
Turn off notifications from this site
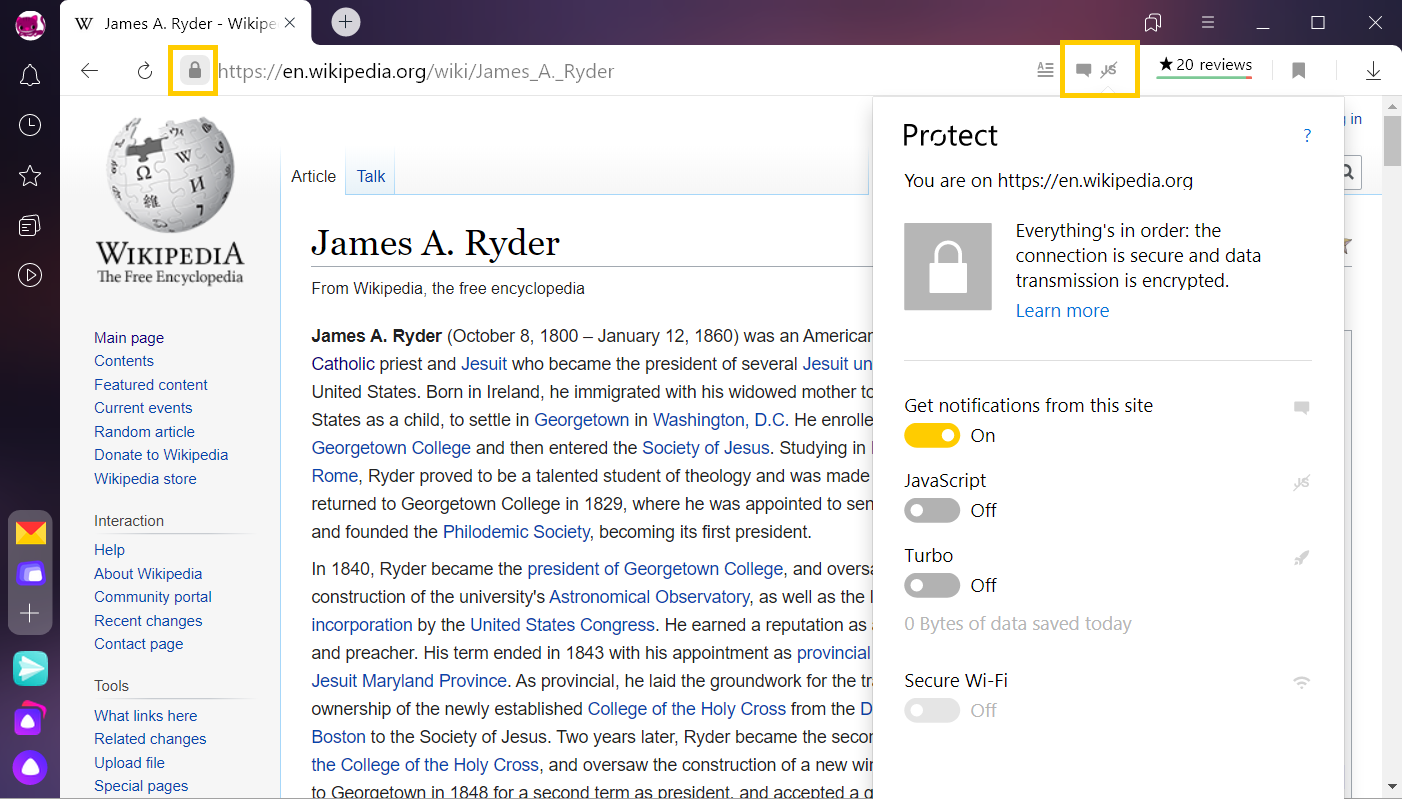pos(931,435)
